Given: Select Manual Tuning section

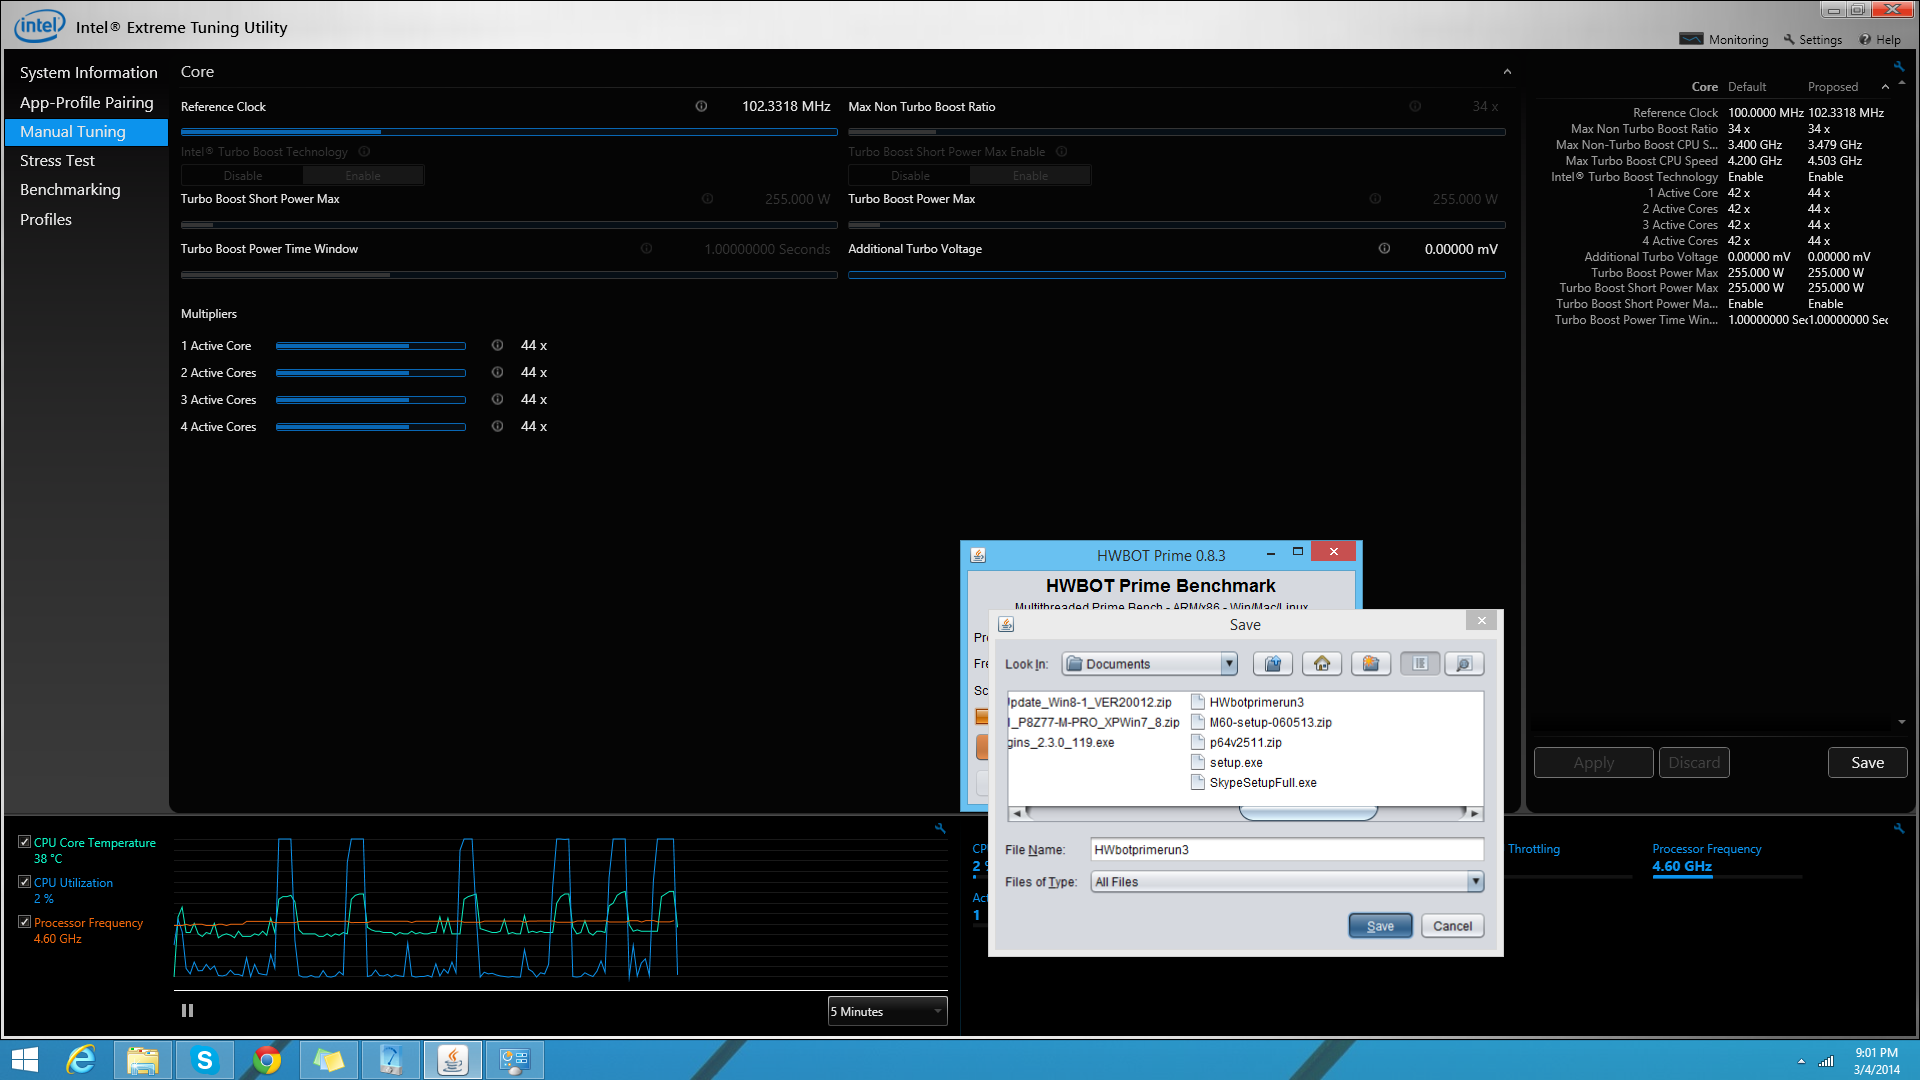Looking at the screenshot, I should (86, 132).
